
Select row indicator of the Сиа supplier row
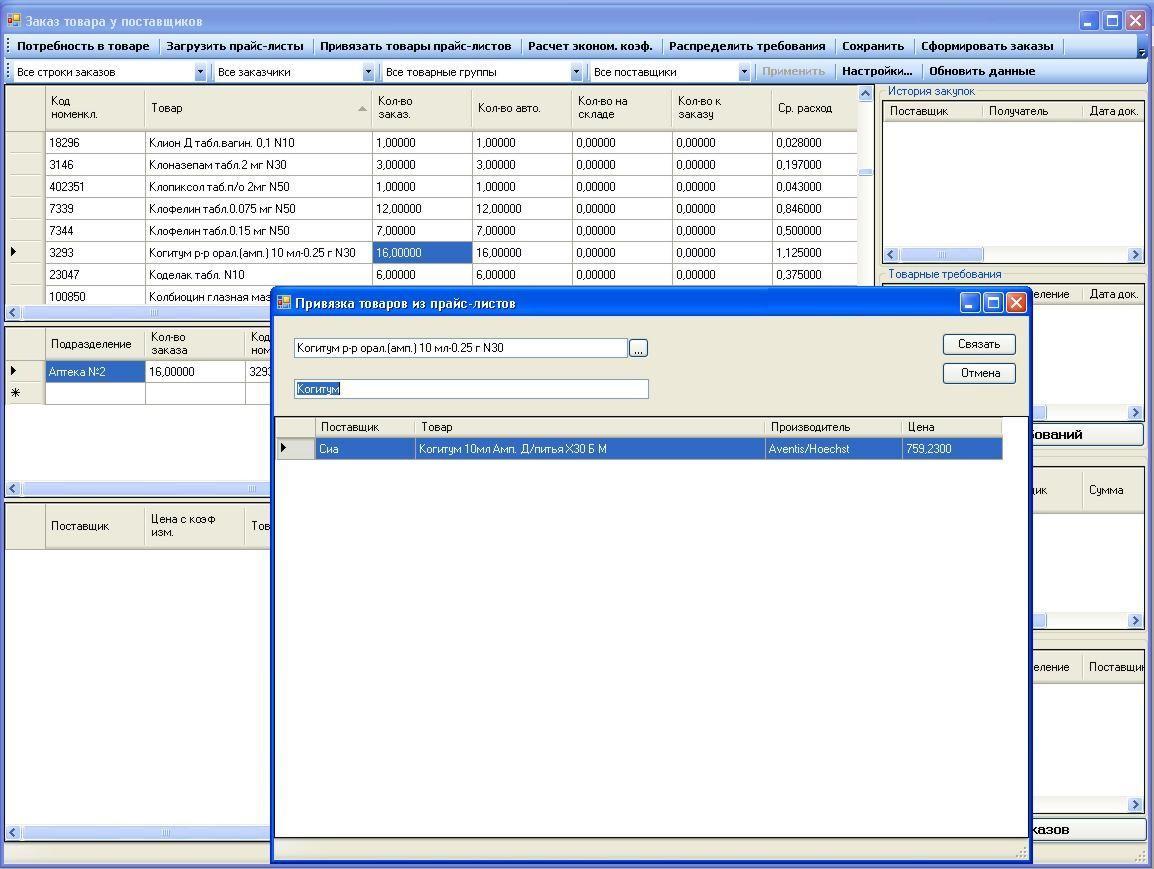click(295, 449)
